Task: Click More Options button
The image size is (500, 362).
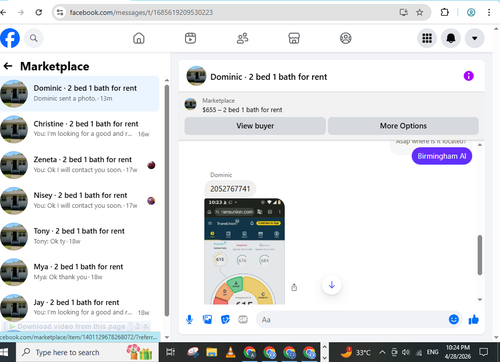Action: click(x=403, y=126)
